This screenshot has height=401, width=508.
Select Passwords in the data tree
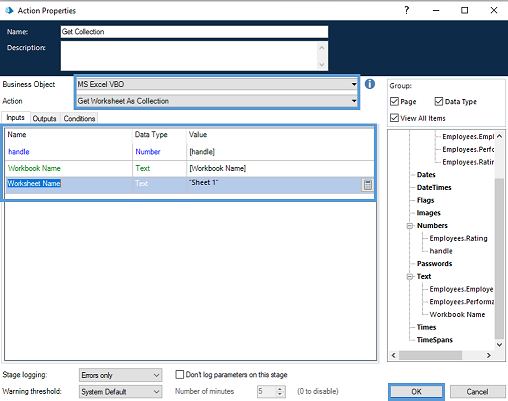[434, 264]
